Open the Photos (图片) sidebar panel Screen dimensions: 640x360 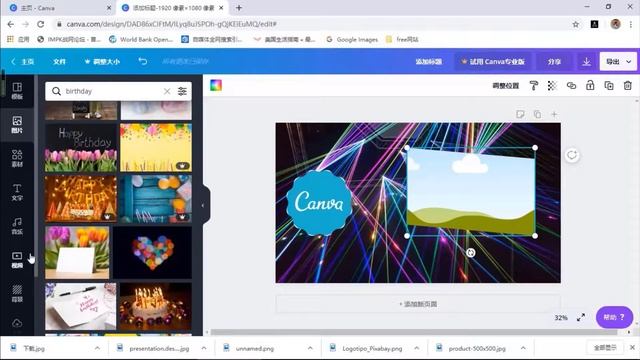tap(17, 124)
